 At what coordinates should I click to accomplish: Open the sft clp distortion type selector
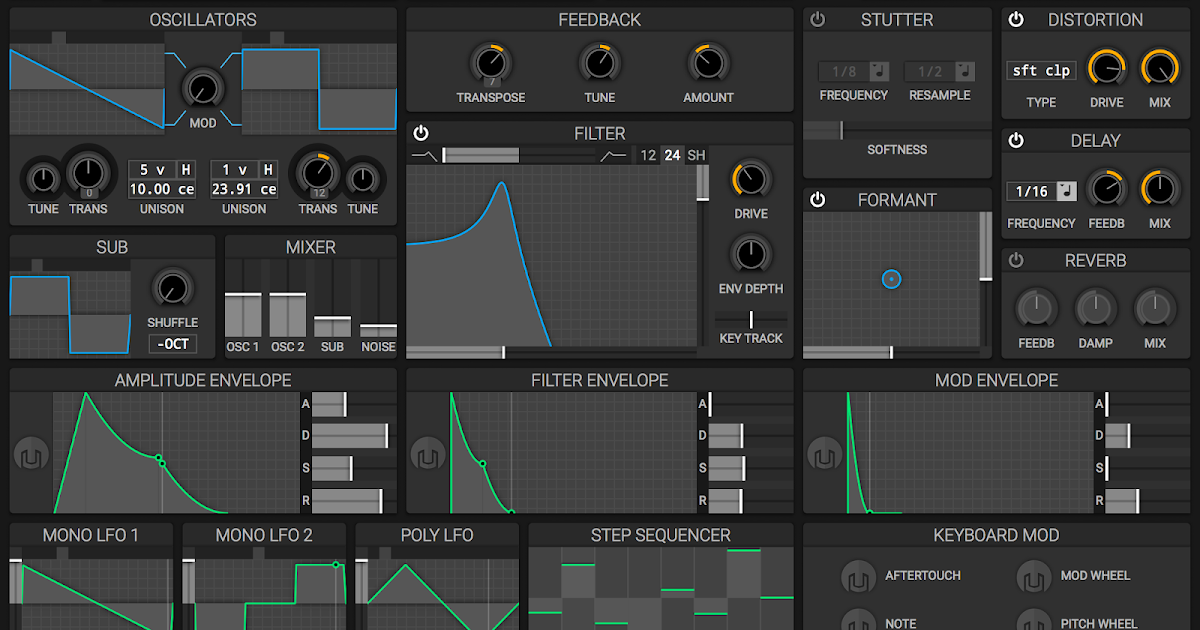coord(1040,71)
